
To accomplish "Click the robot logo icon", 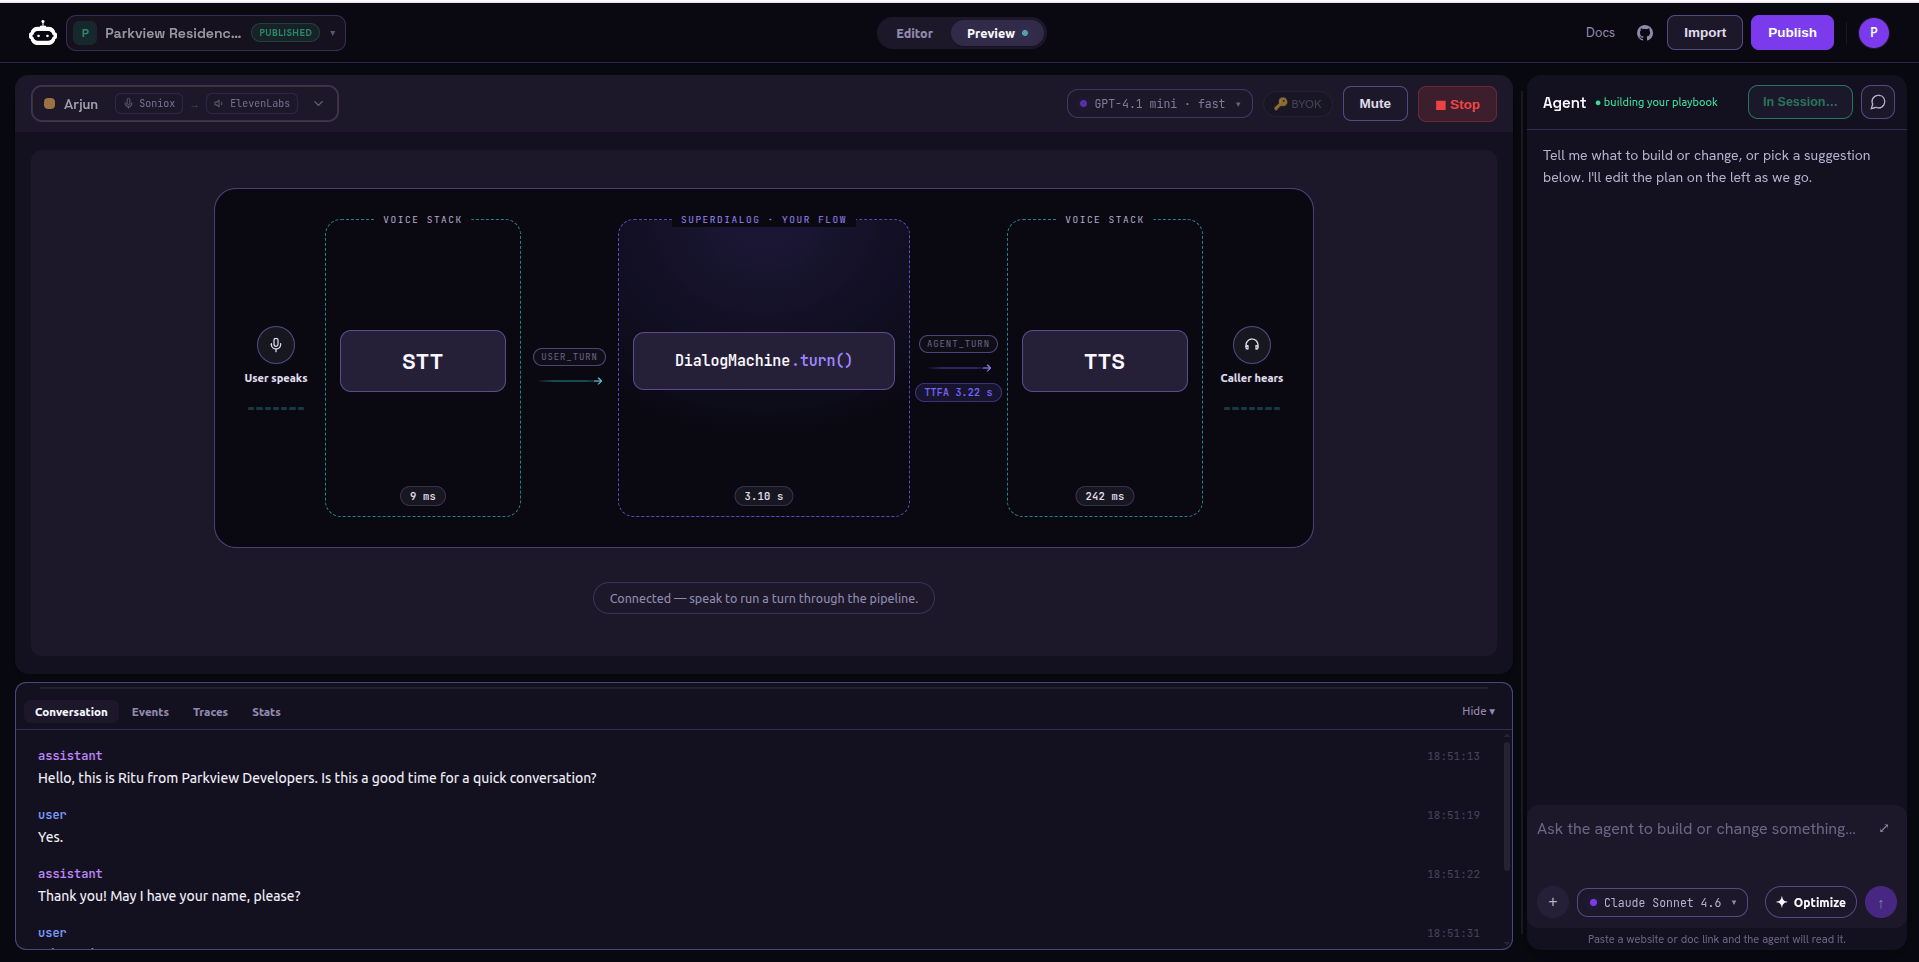I will (x=43, y=33).
